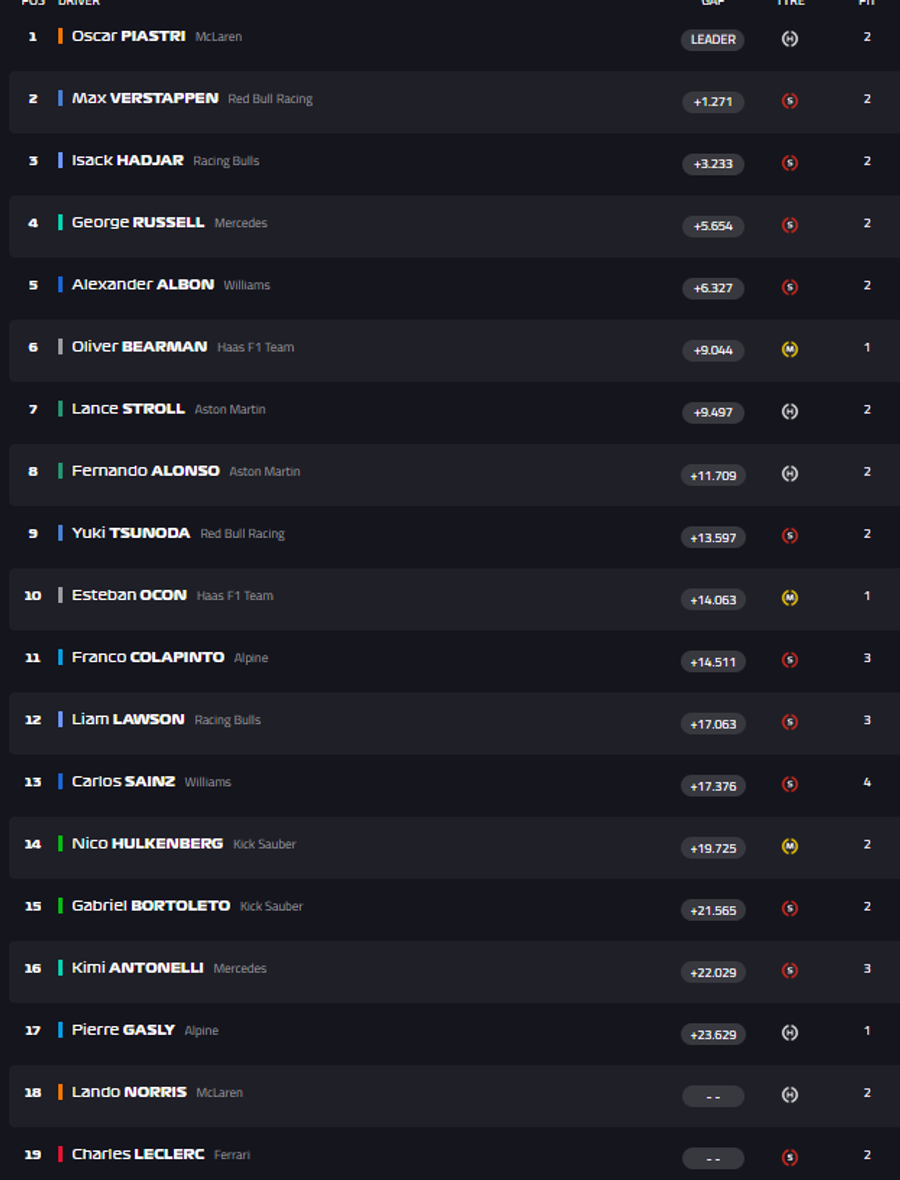
Task: Click Sainz's +17.376 gap badge
Action: (x=713, y=786)
